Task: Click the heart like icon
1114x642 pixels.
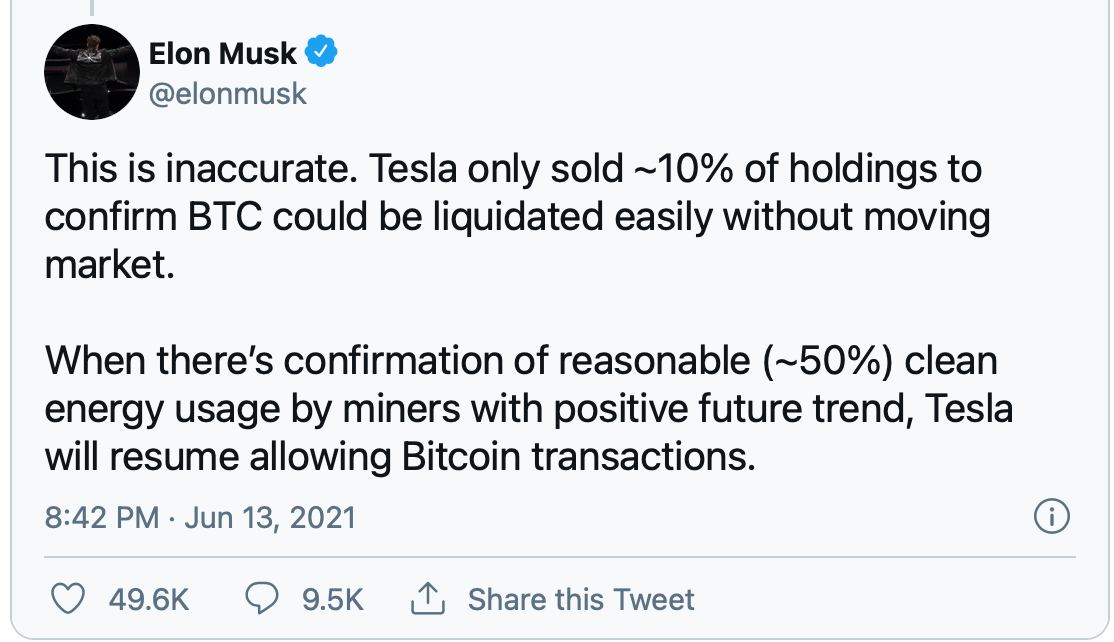Action: point(67,599)
